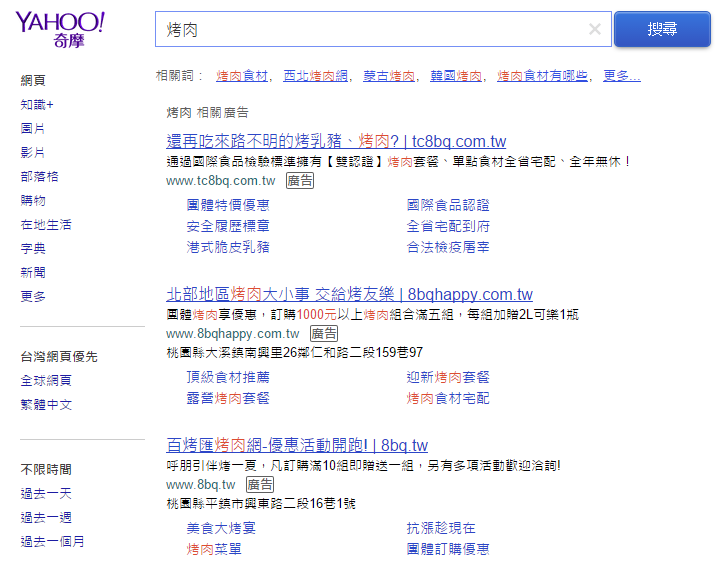Click the 烤肉 相關廣告 heading

pyautogui.click(x=207, y=113)
